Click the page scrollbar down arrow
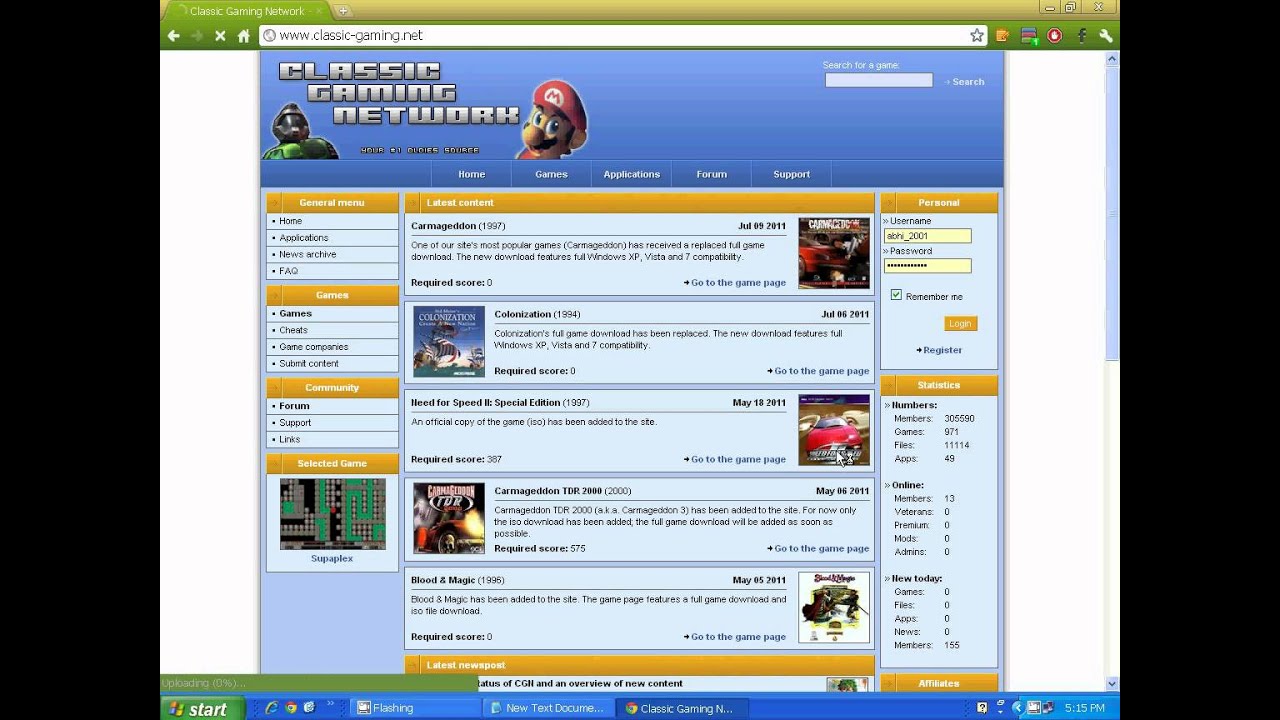The width and height of the screenshot is (1280, 720). click(x=1112, y=684)
